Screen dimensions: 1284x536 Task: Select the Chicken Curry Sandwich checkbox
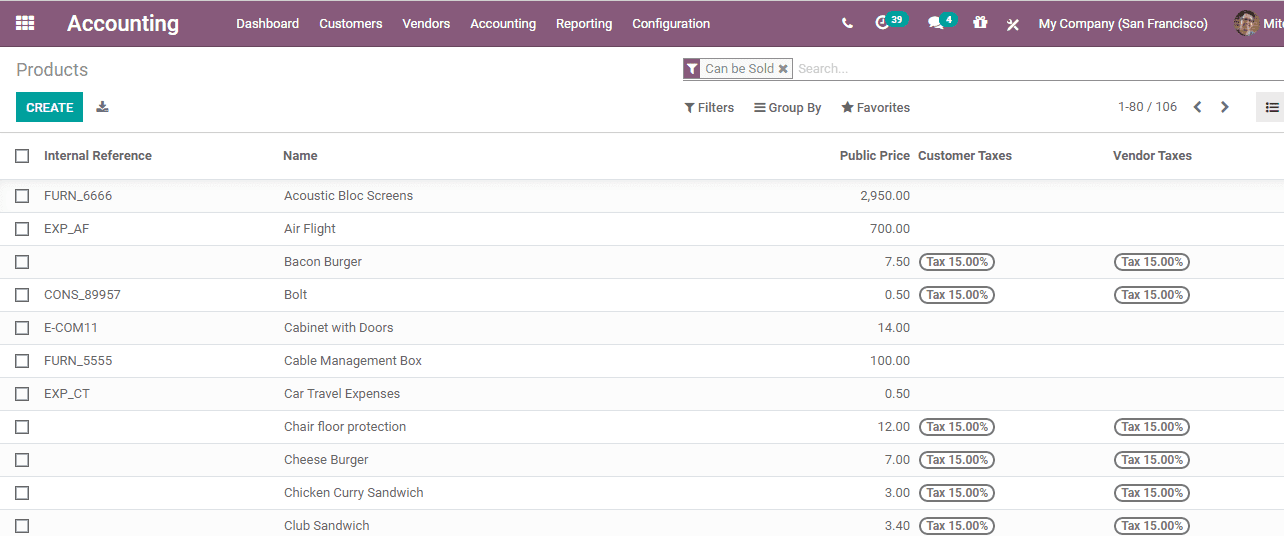(22, 493)
